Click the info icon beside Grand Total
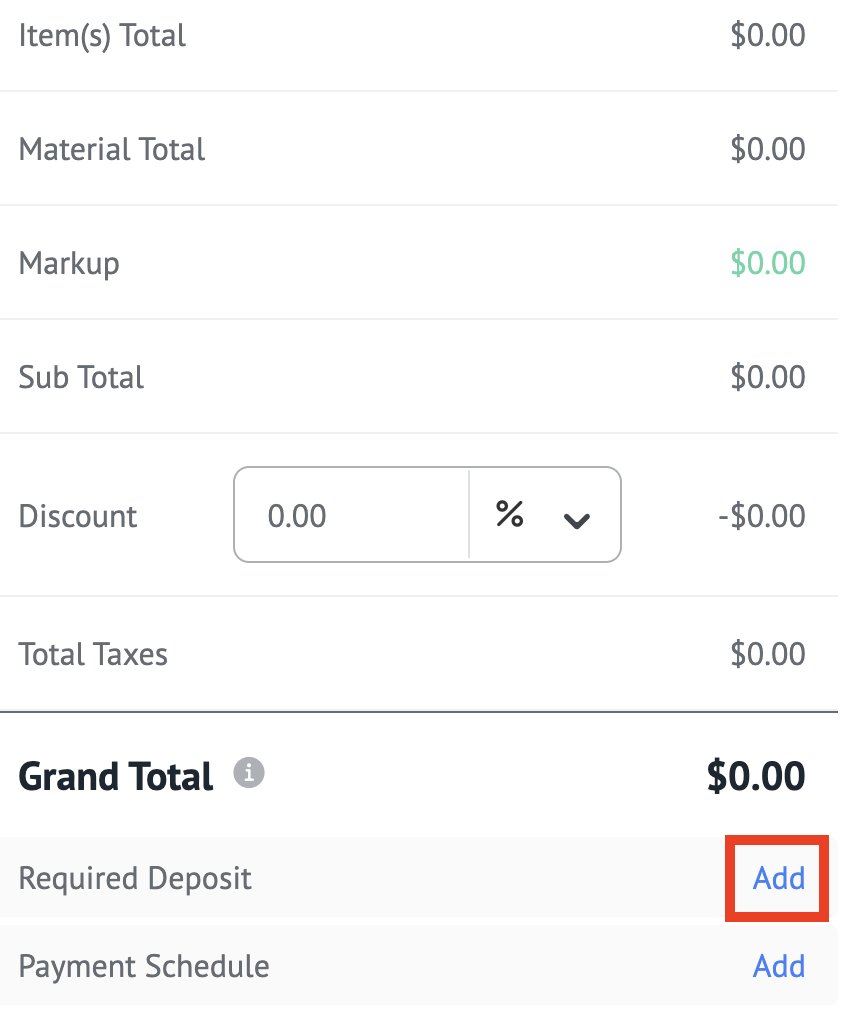844x1010 pixels. click(250, 773)
